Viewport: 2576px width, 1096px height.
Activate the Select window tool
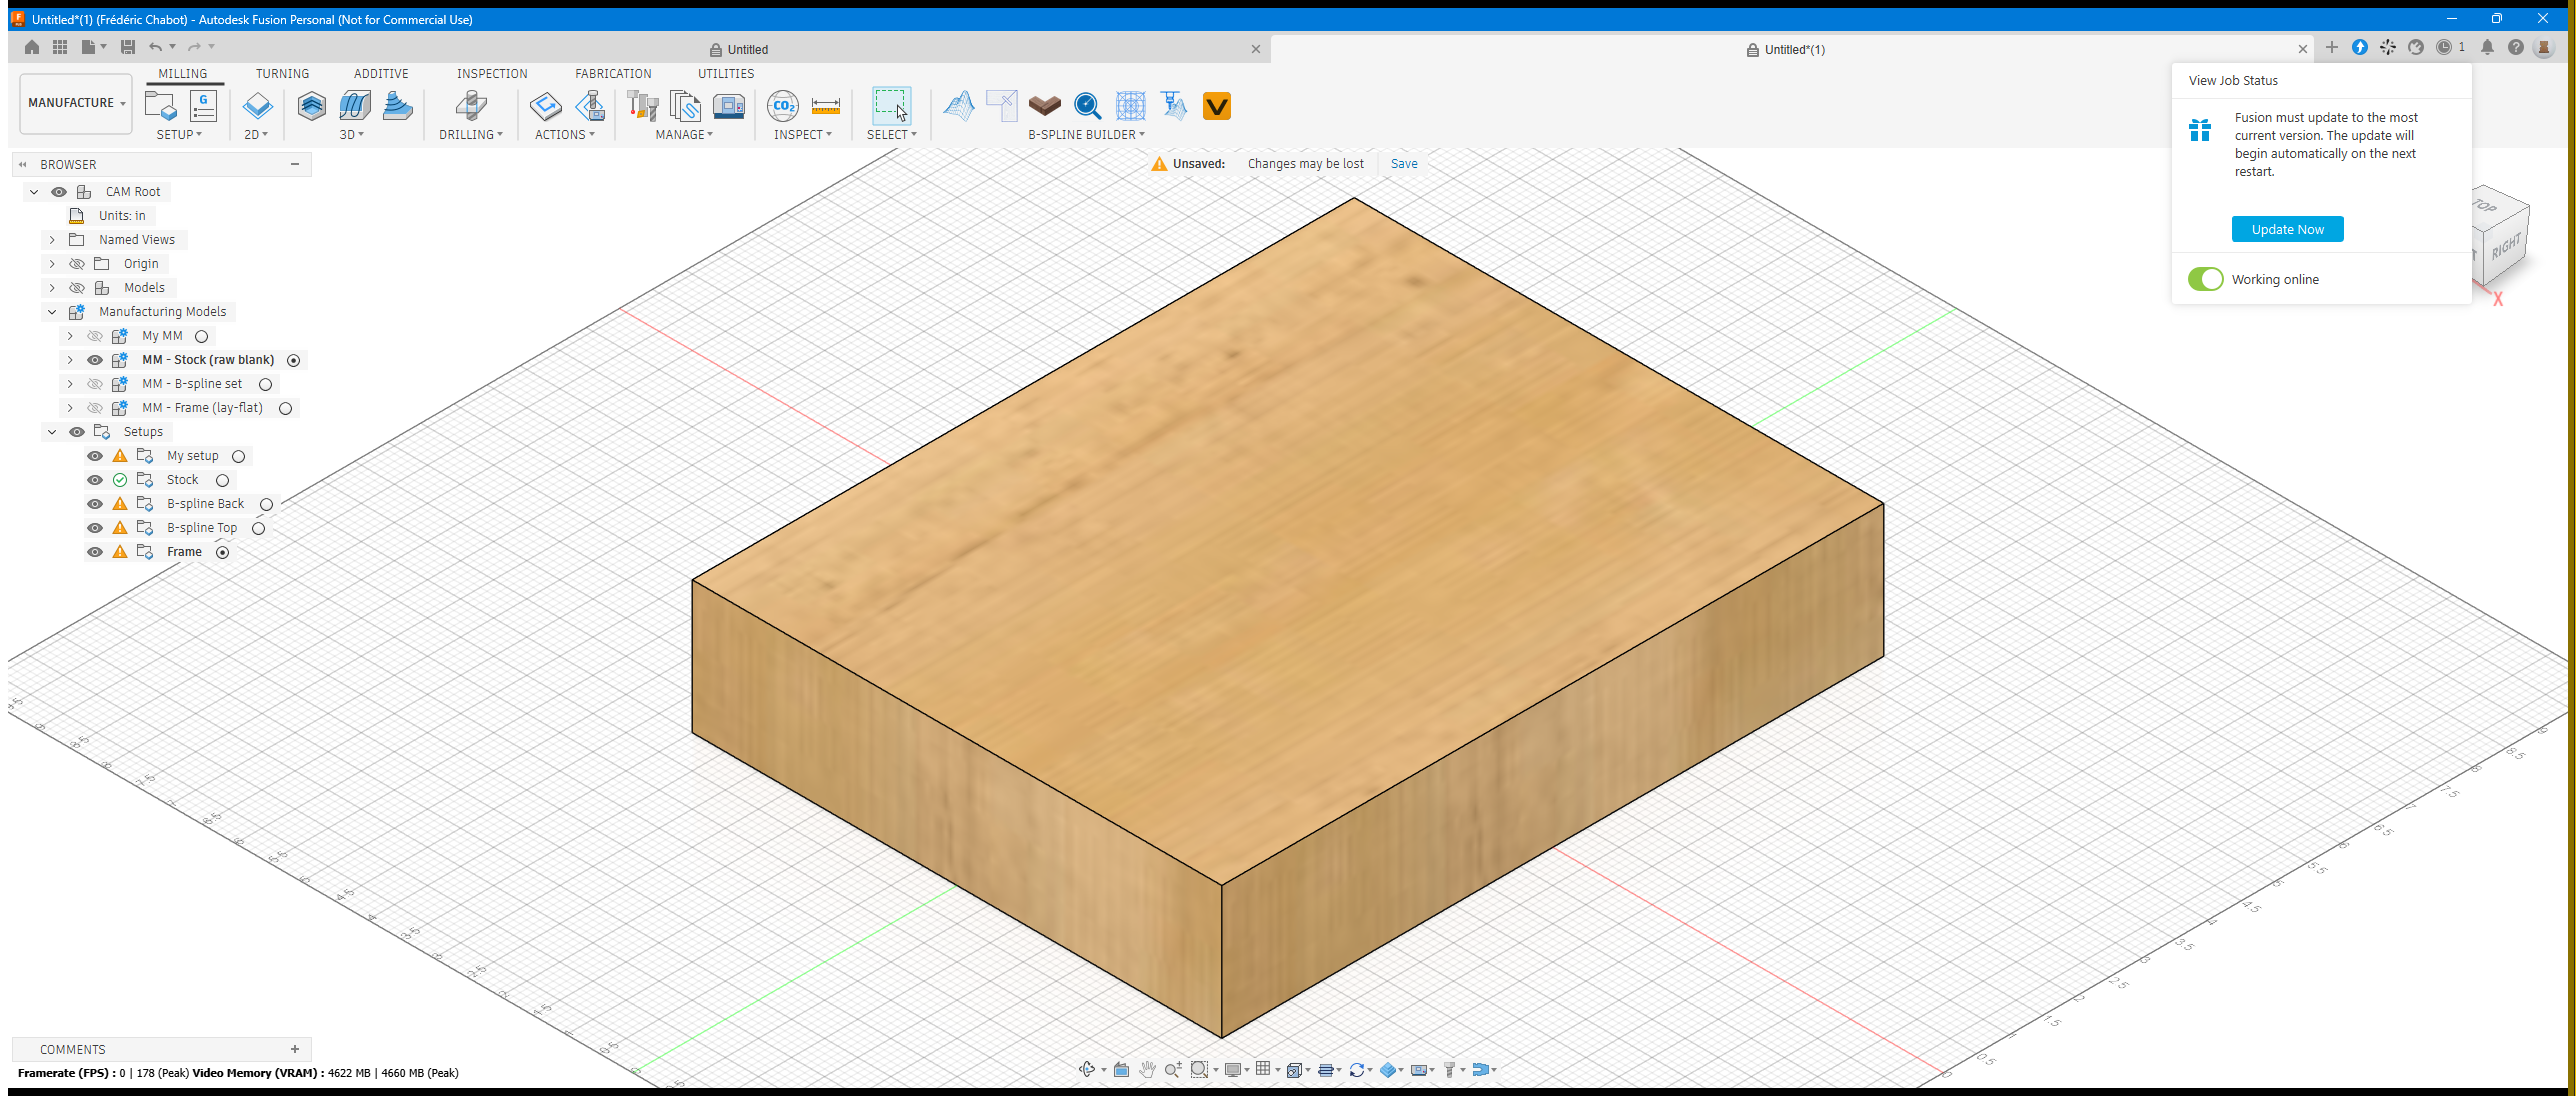point(891,105)
